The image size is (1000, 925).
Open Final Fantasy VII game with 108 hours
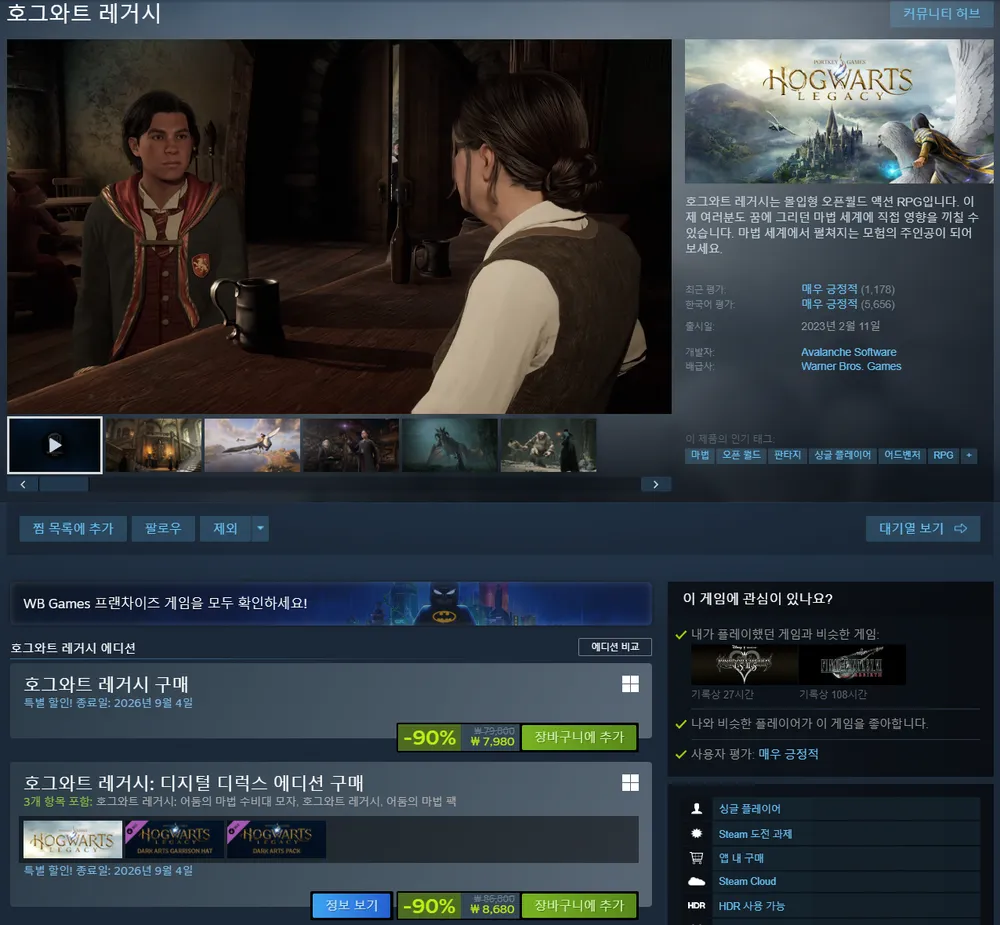point(852,665)
